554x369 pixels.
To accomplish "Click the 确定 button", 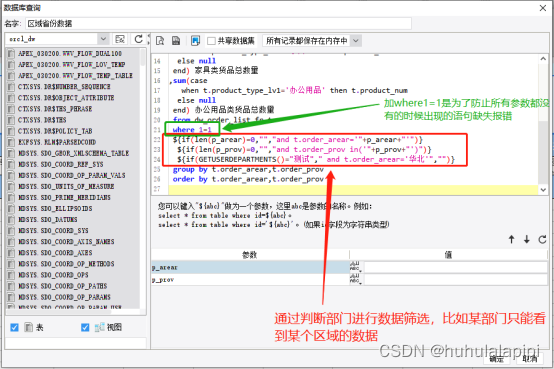I will pyautogui.click(x=496, y=359).
